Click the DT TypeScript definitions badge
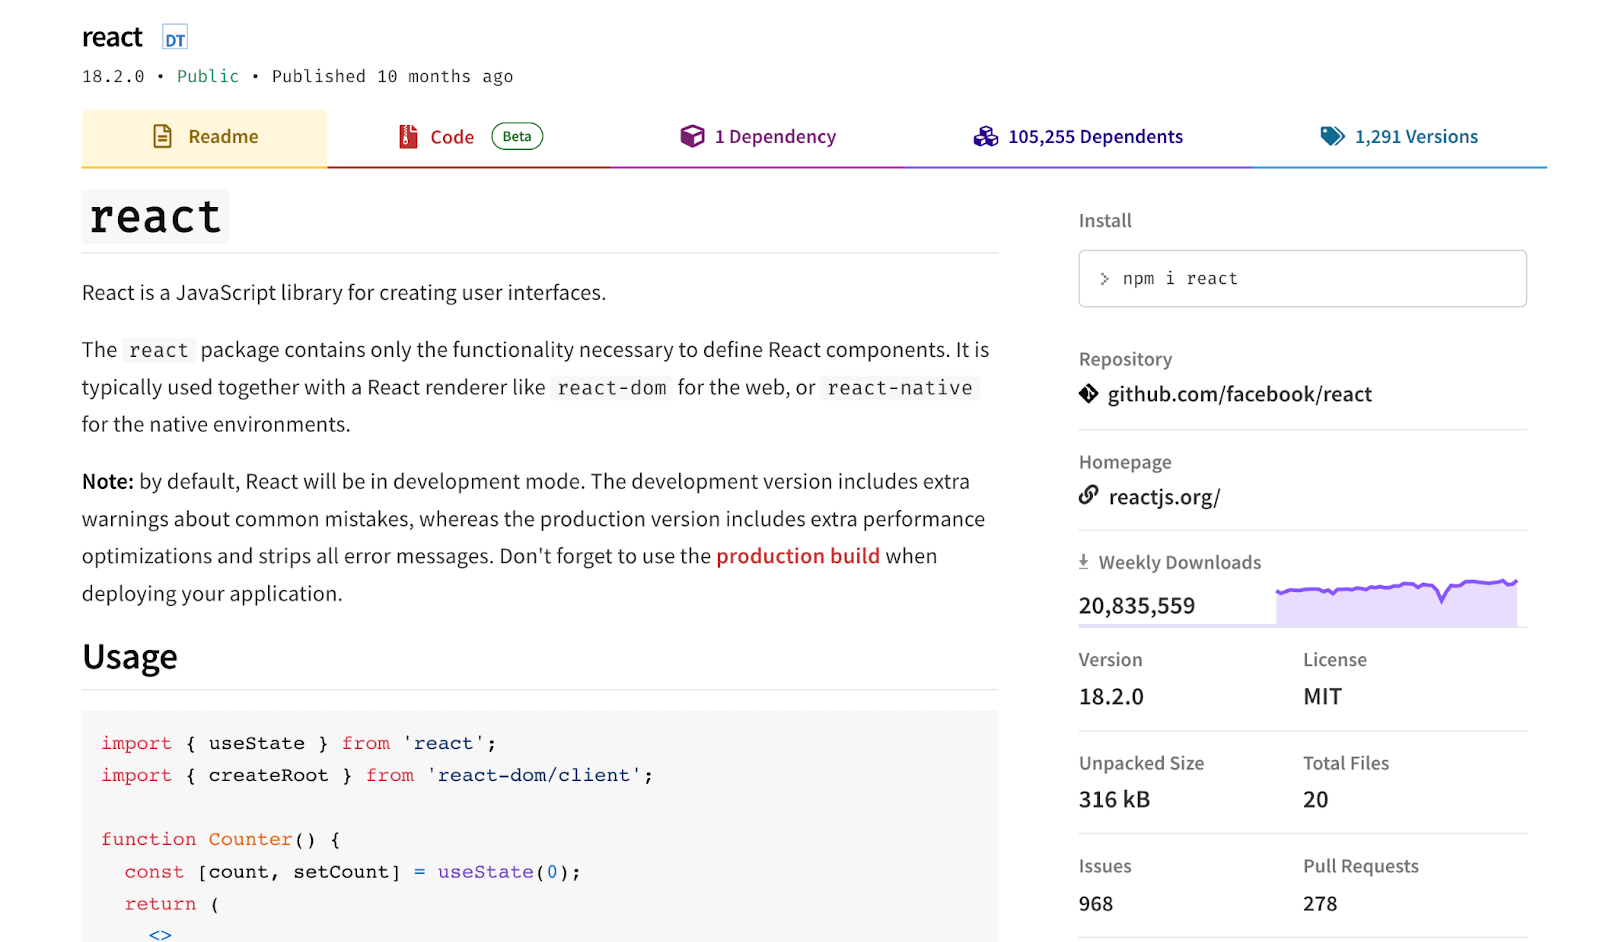Viewport: 1600px width, 942px height. pyautogui.click(x=174, y=37)
